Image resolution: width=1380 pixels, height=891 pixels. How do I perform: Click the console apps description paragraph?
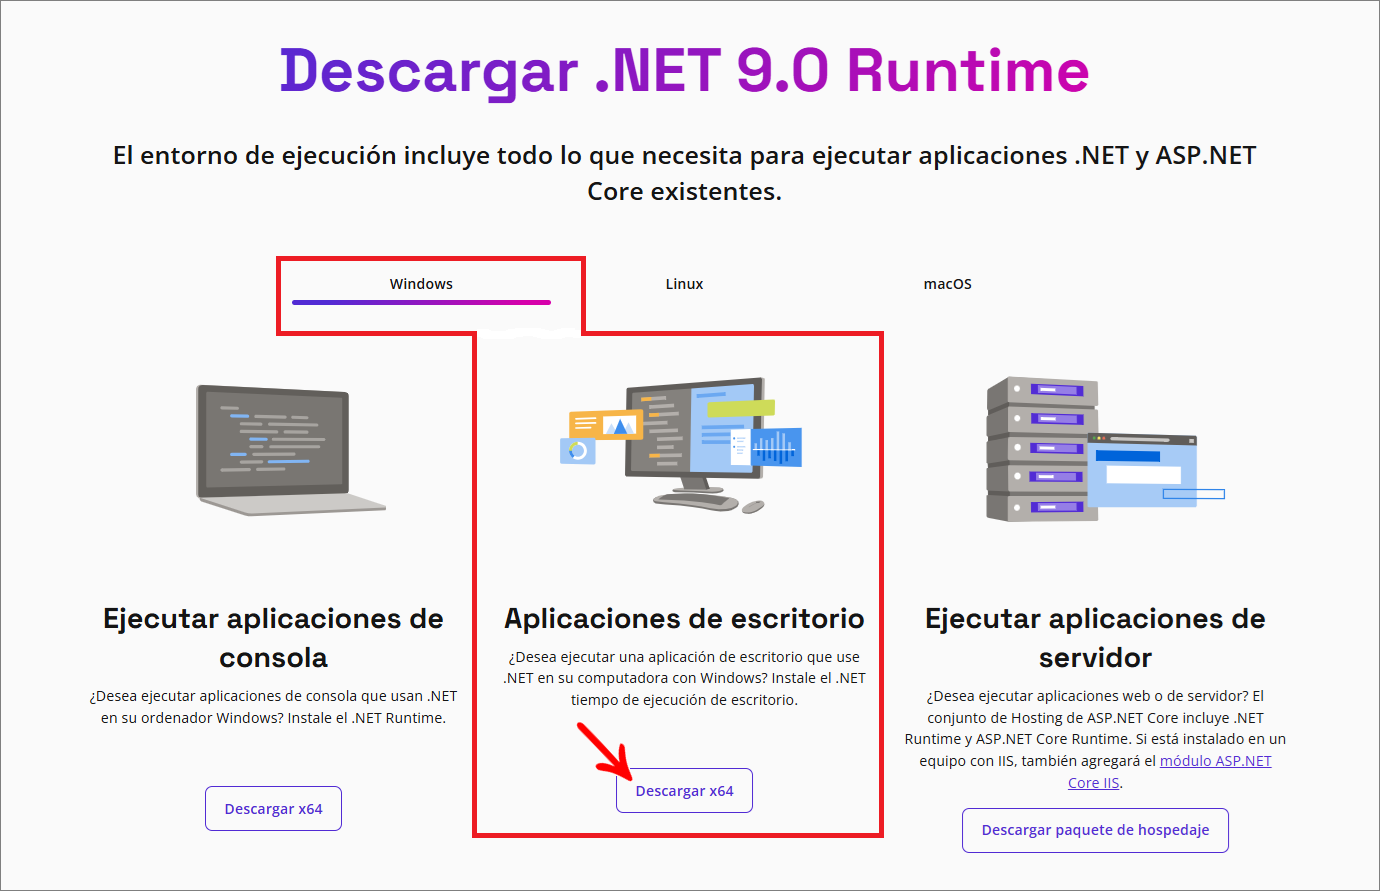[x=273, y=707]
